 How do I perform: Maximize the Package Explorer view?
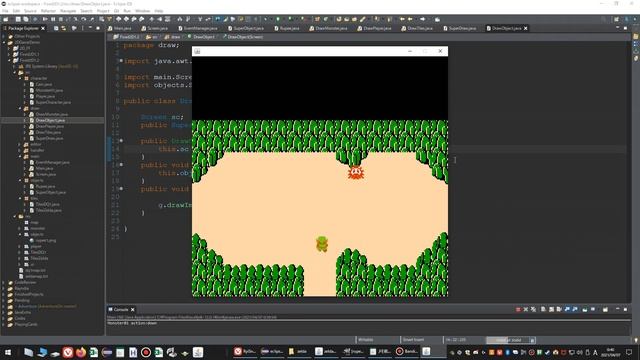pos(98,28)
